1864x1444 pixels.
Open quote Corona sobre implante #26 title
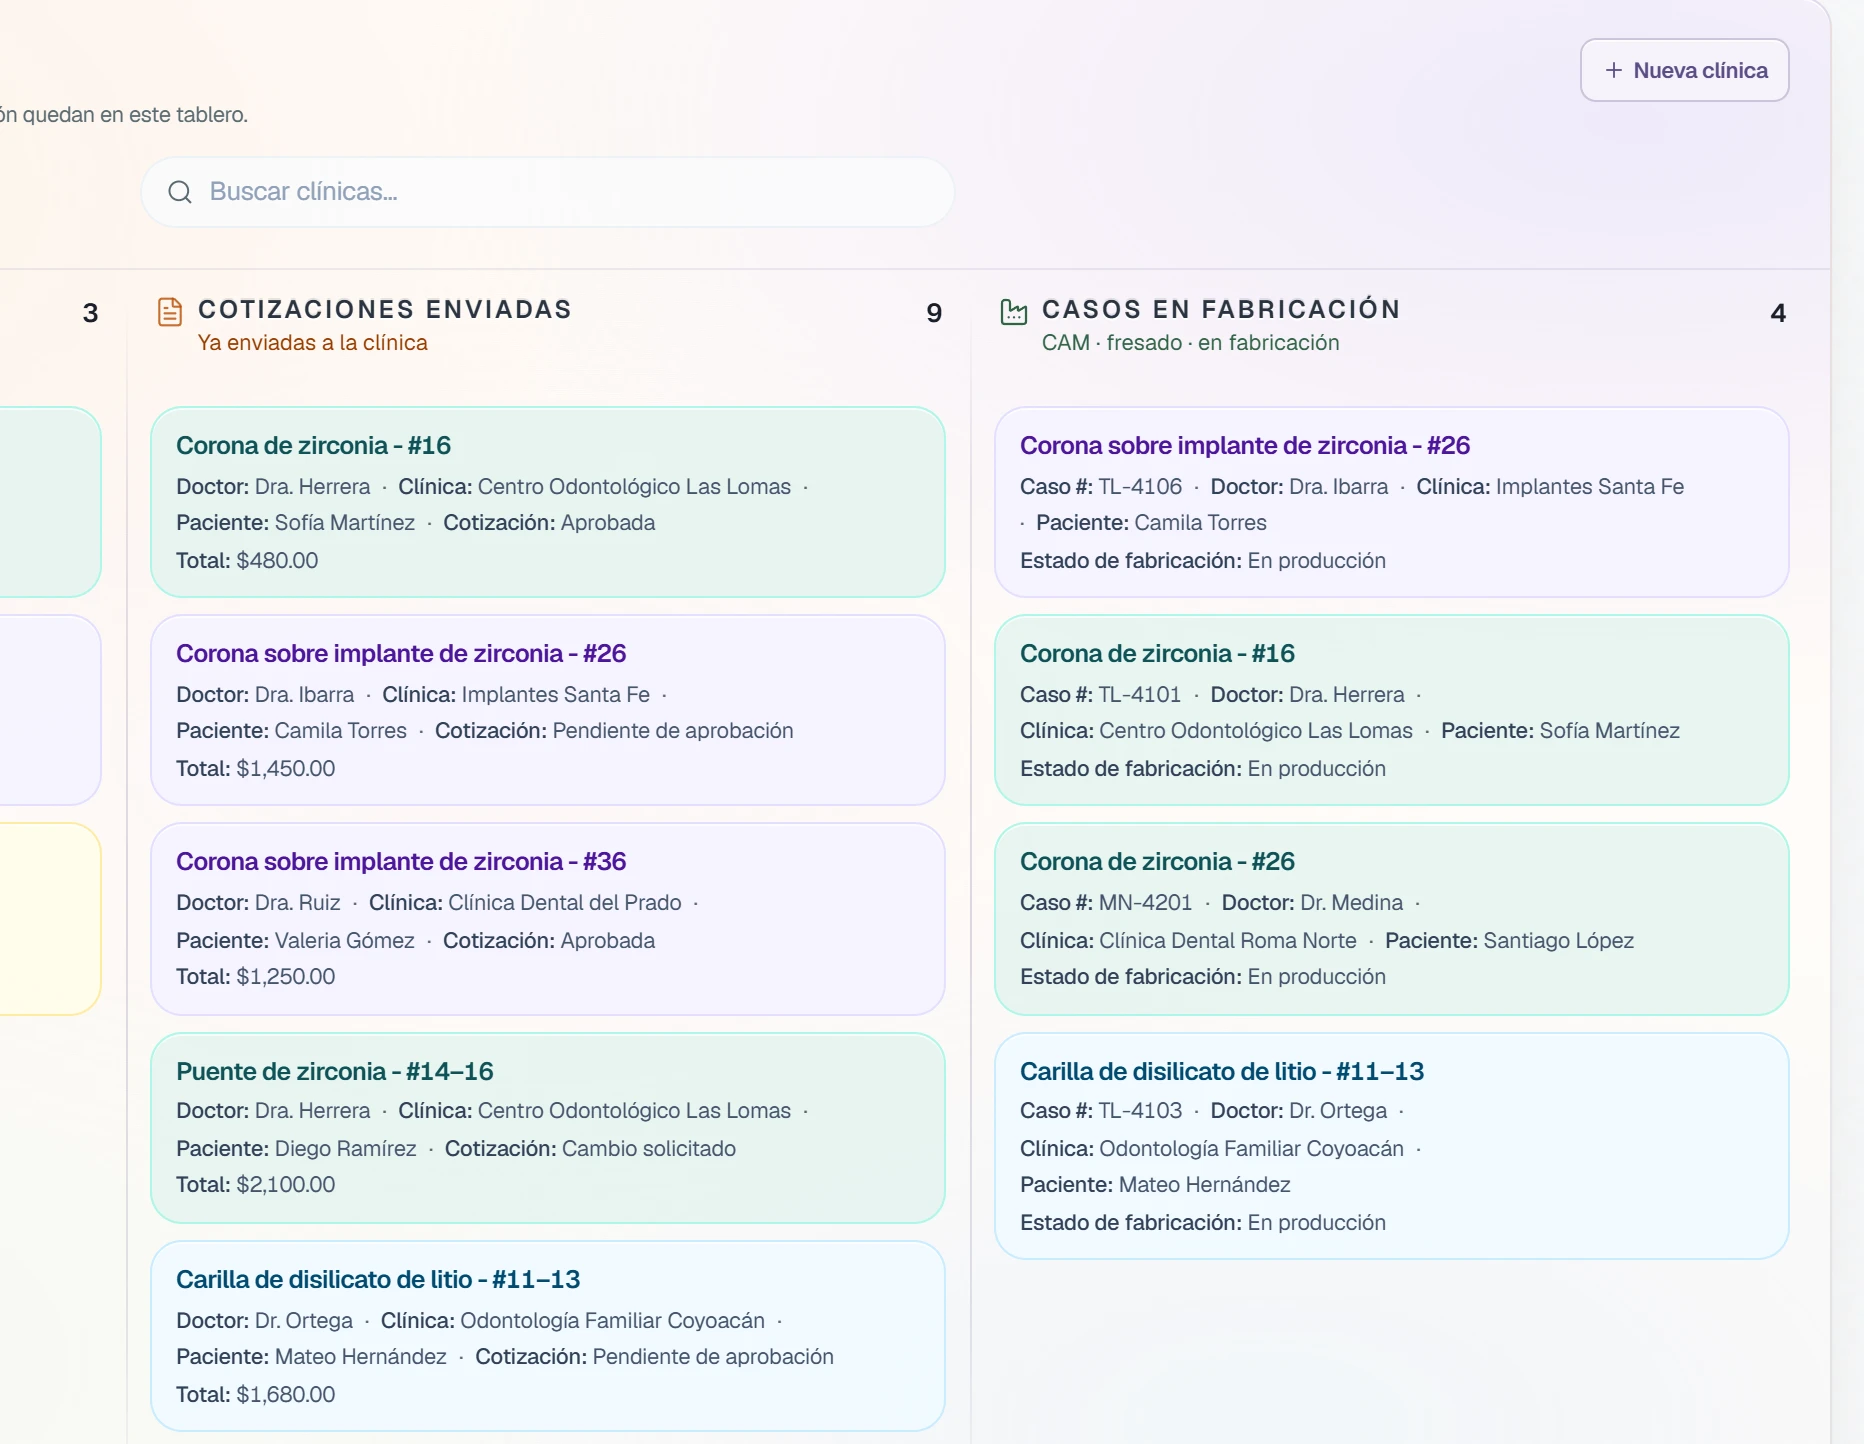point(401,653)
